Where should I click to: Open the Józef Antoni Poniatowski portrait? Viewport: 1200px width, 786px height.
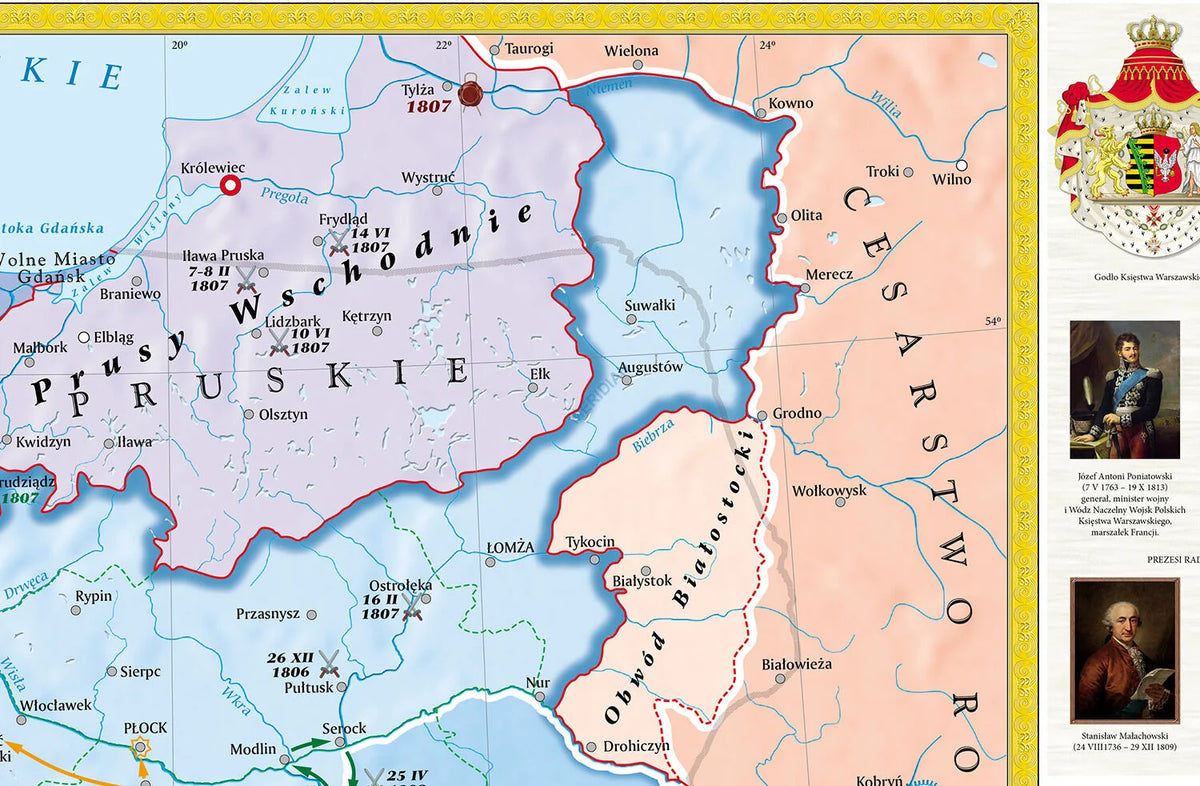pyautogui.click(x=1124, y=389)
